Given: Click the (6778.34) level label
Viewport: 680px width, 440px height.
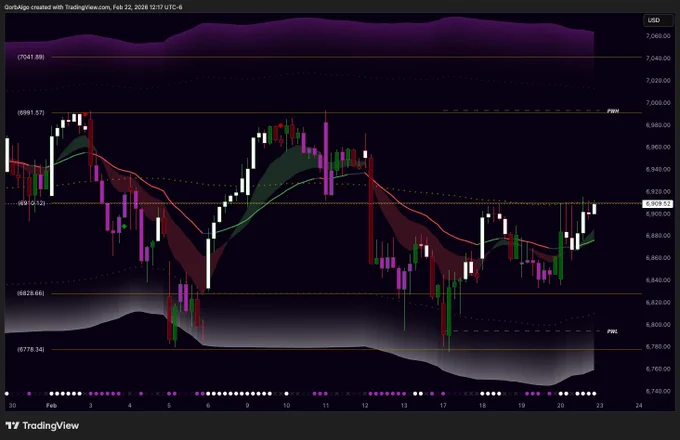Looking at the screenshot, I should coord(31,349).
